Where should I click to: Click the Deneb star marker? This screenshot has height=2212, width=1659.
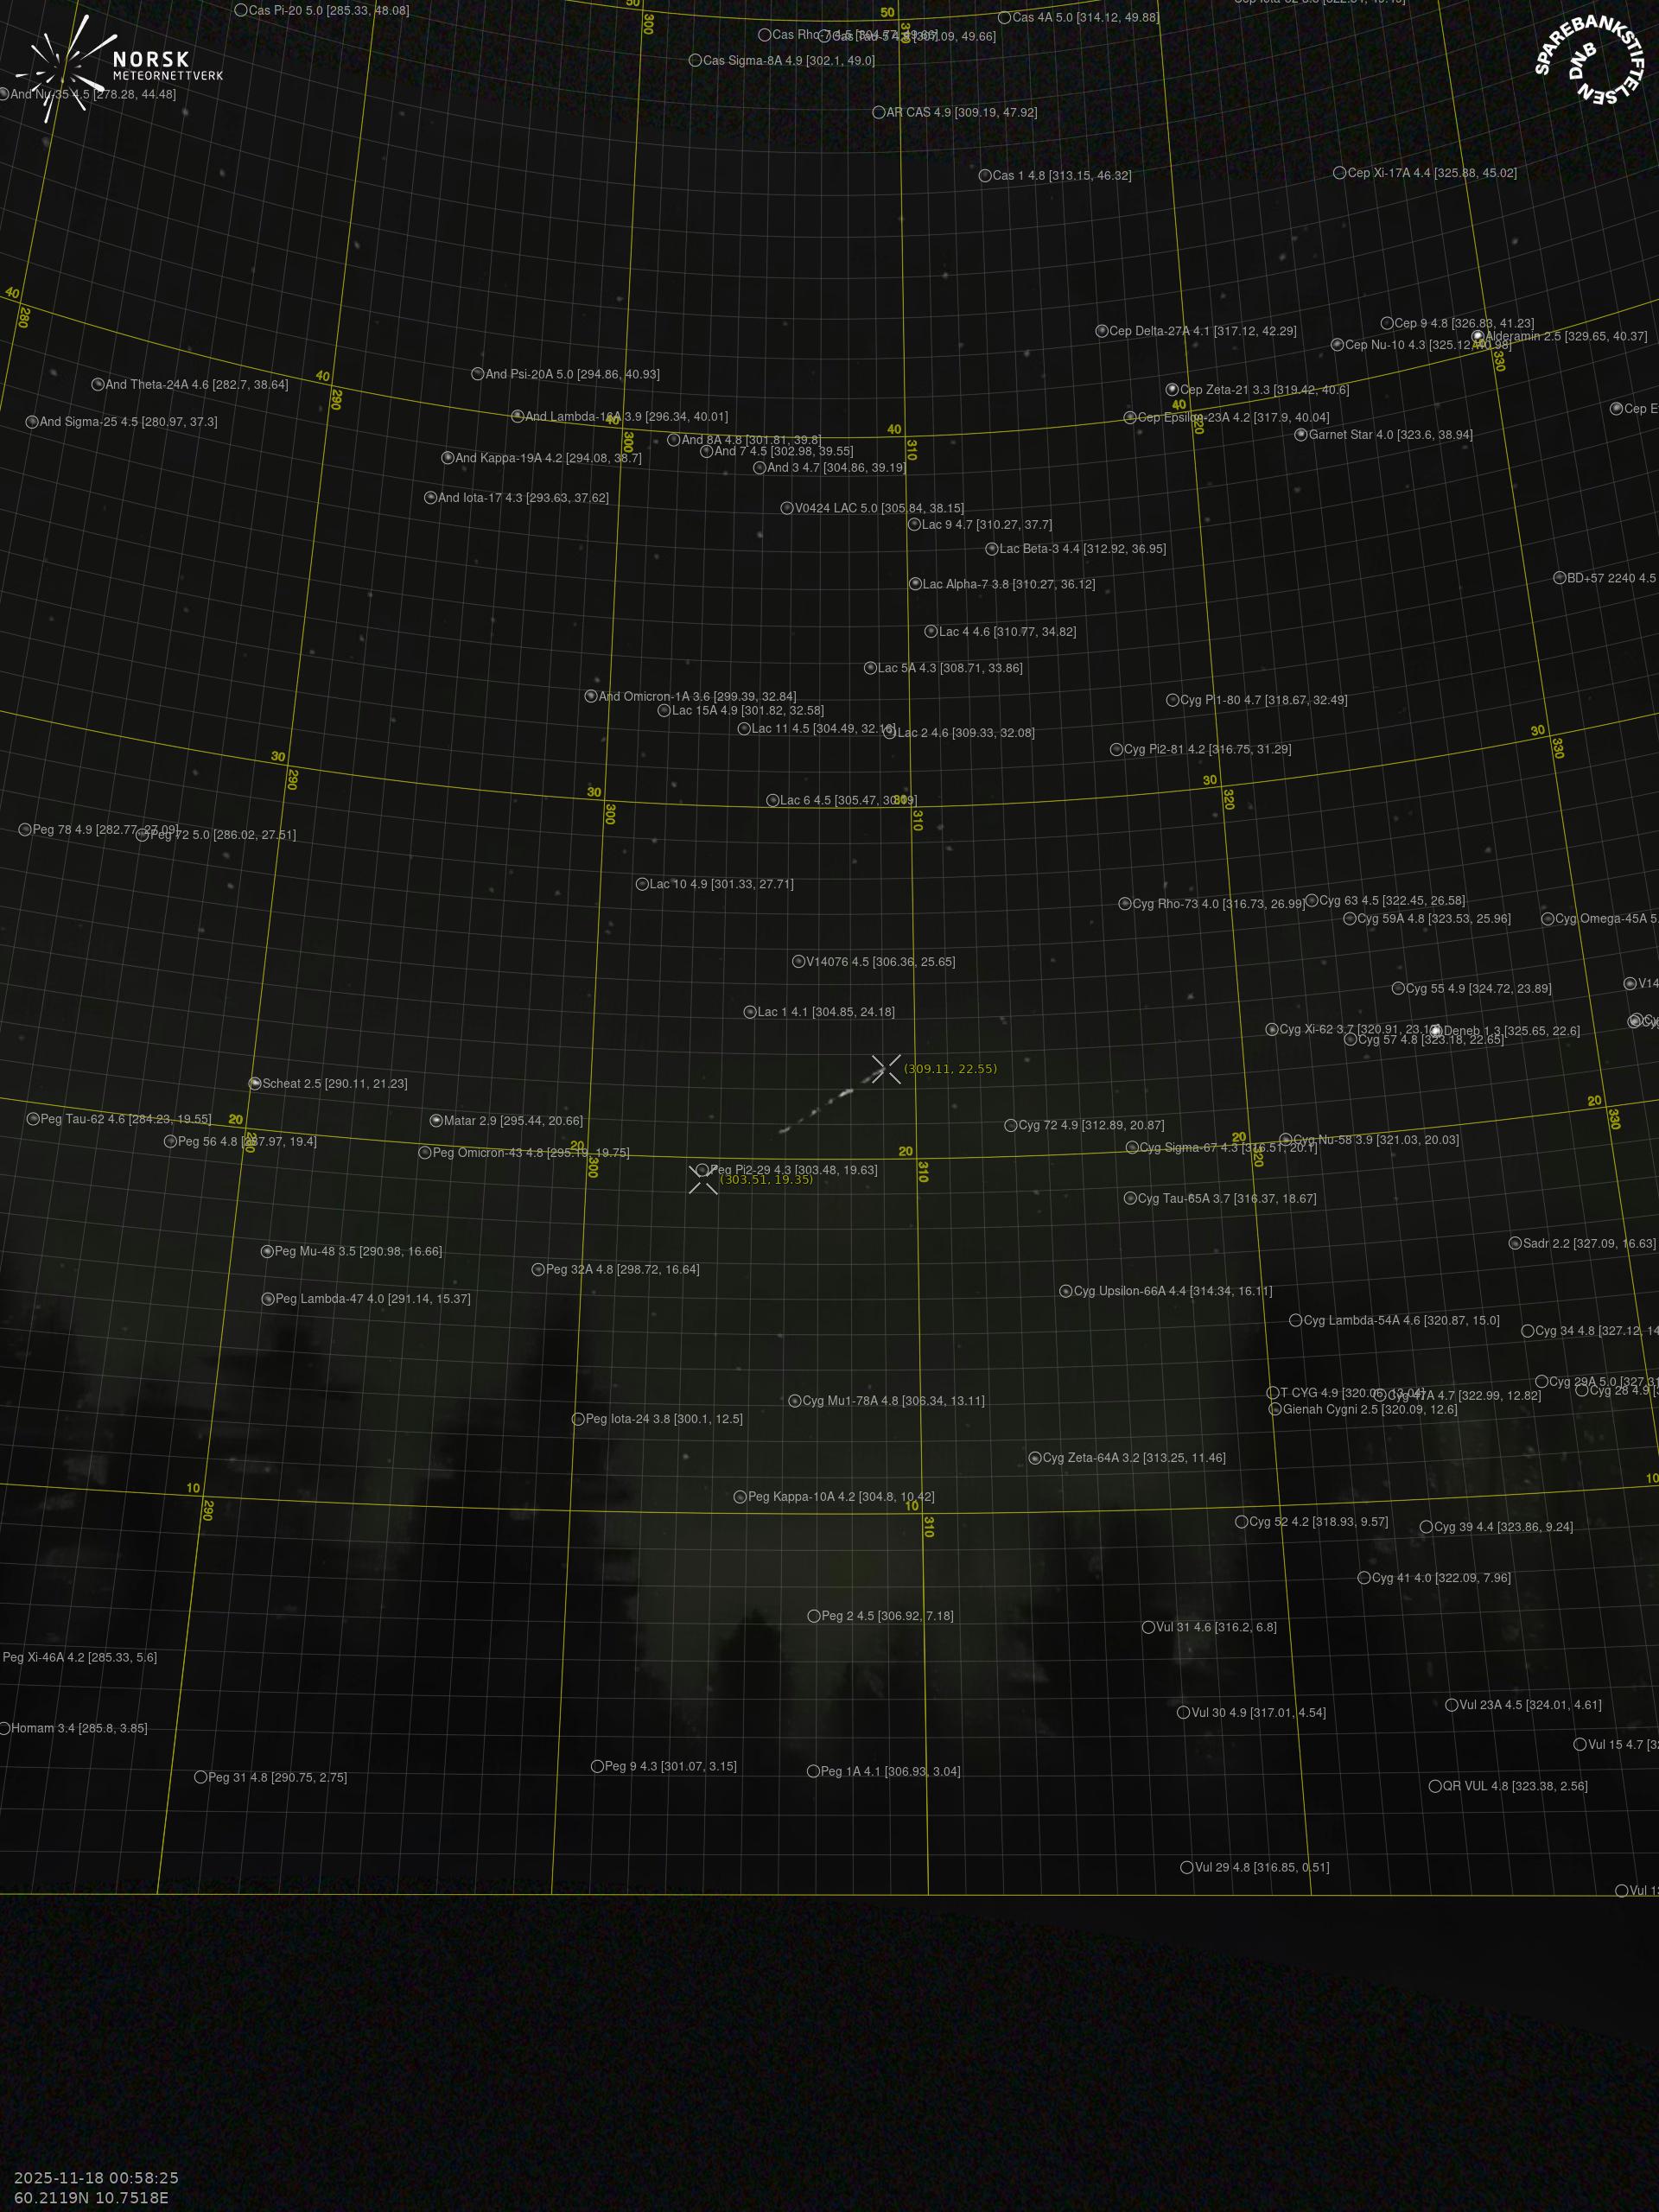click(1436, 1031)
